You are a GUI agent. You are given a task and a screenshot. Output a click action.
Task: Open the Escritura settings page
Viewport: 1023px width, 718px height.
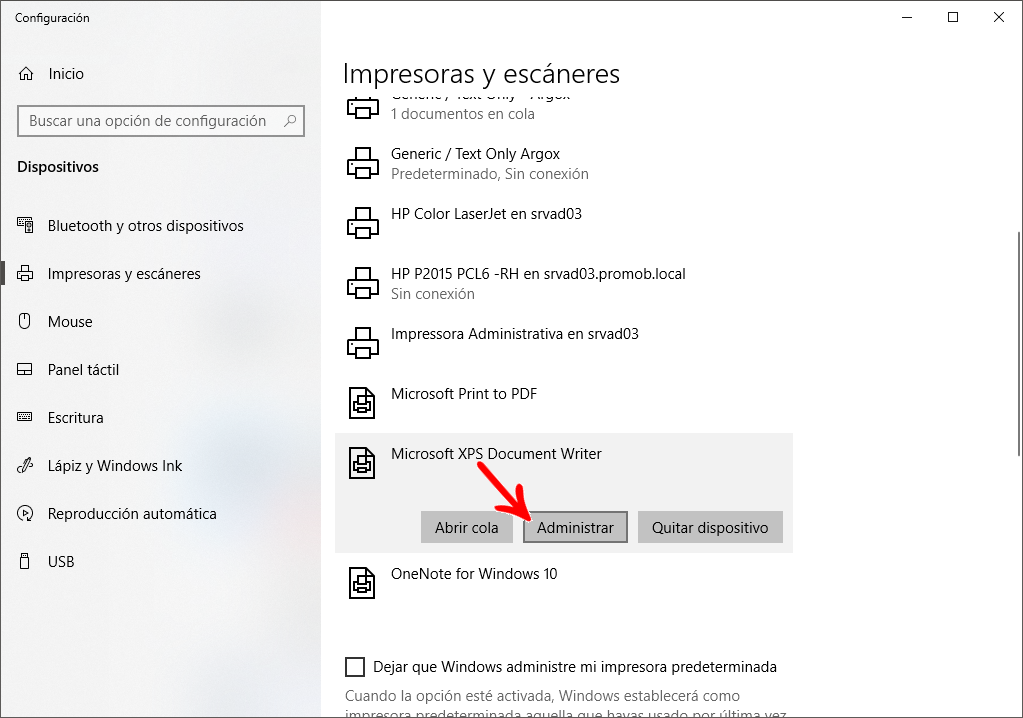76,417
